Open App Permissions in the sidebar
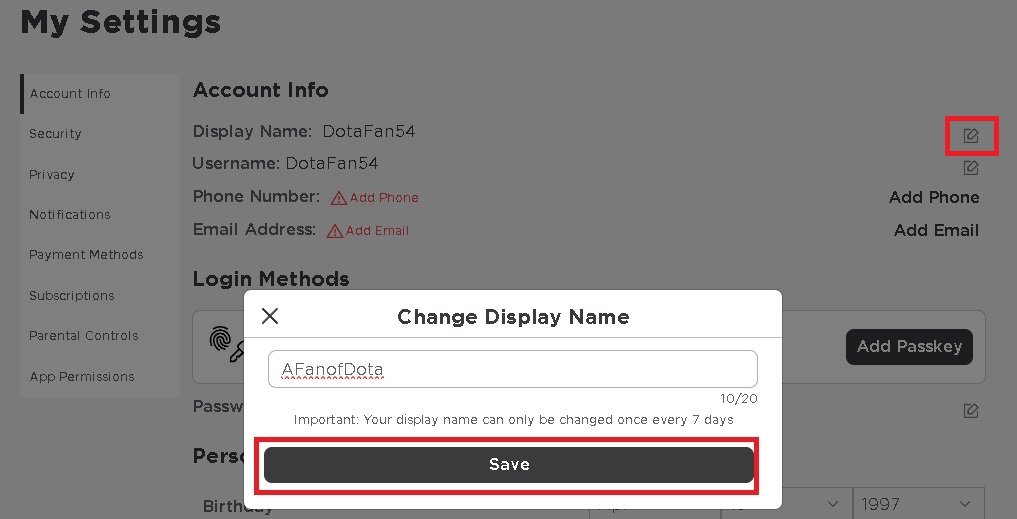The width and height of the screenshot is (1017, 519). tap(81, 376)
